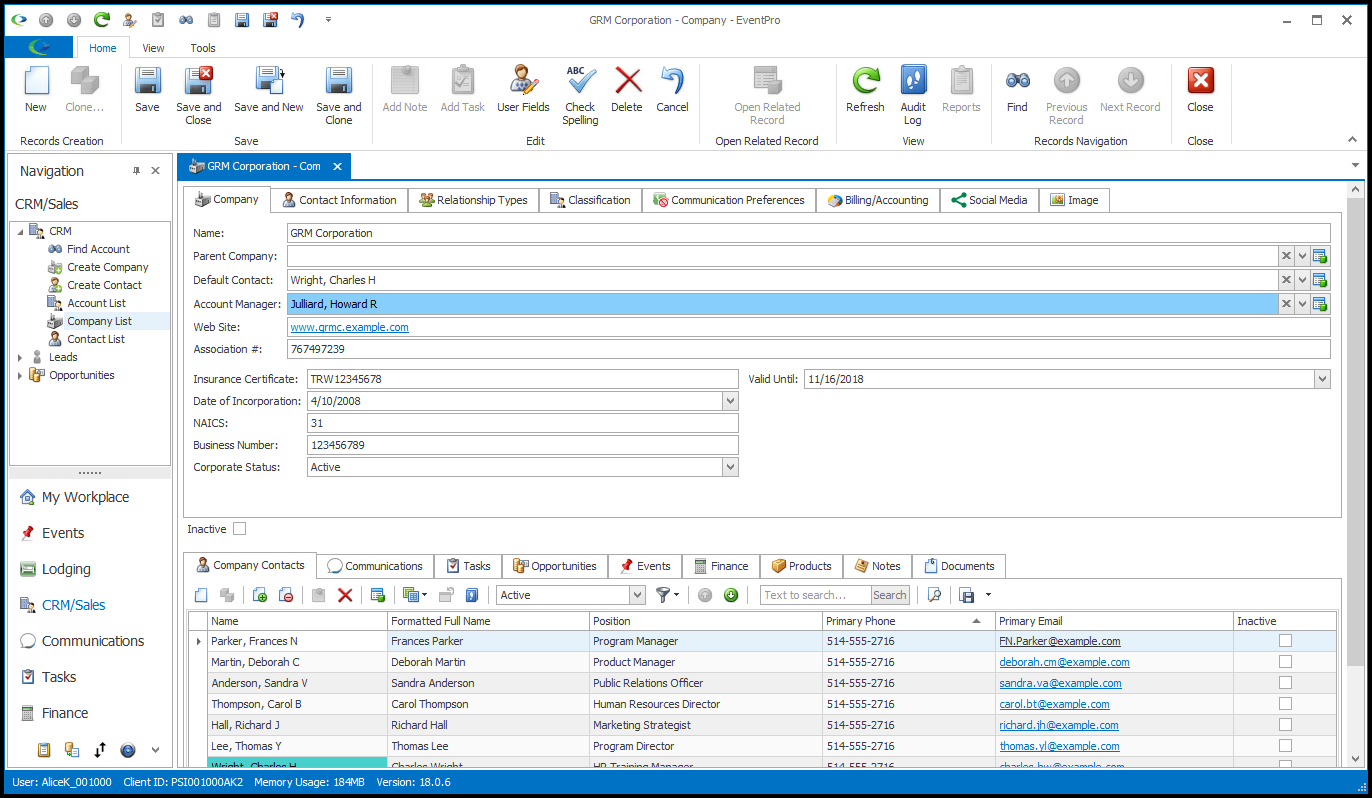Click Save and Clone in ribbon
This screenshot has width=1372, height=798.
[339, 95]
